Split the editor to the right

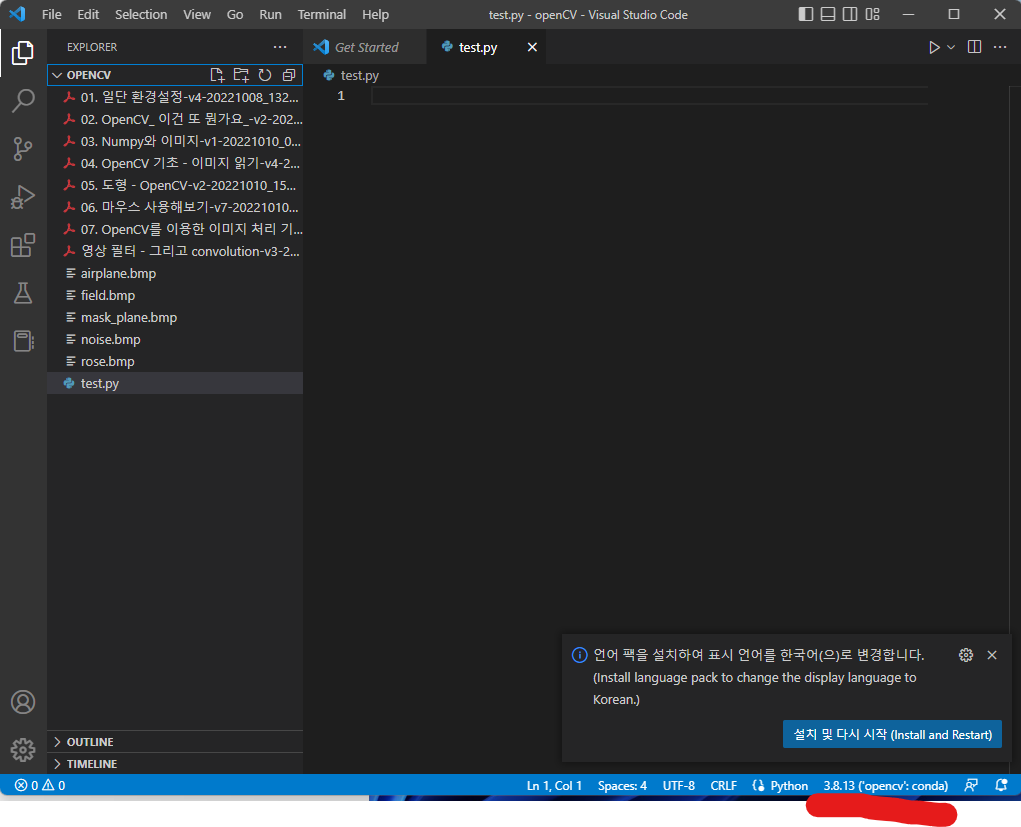(974, 47)
